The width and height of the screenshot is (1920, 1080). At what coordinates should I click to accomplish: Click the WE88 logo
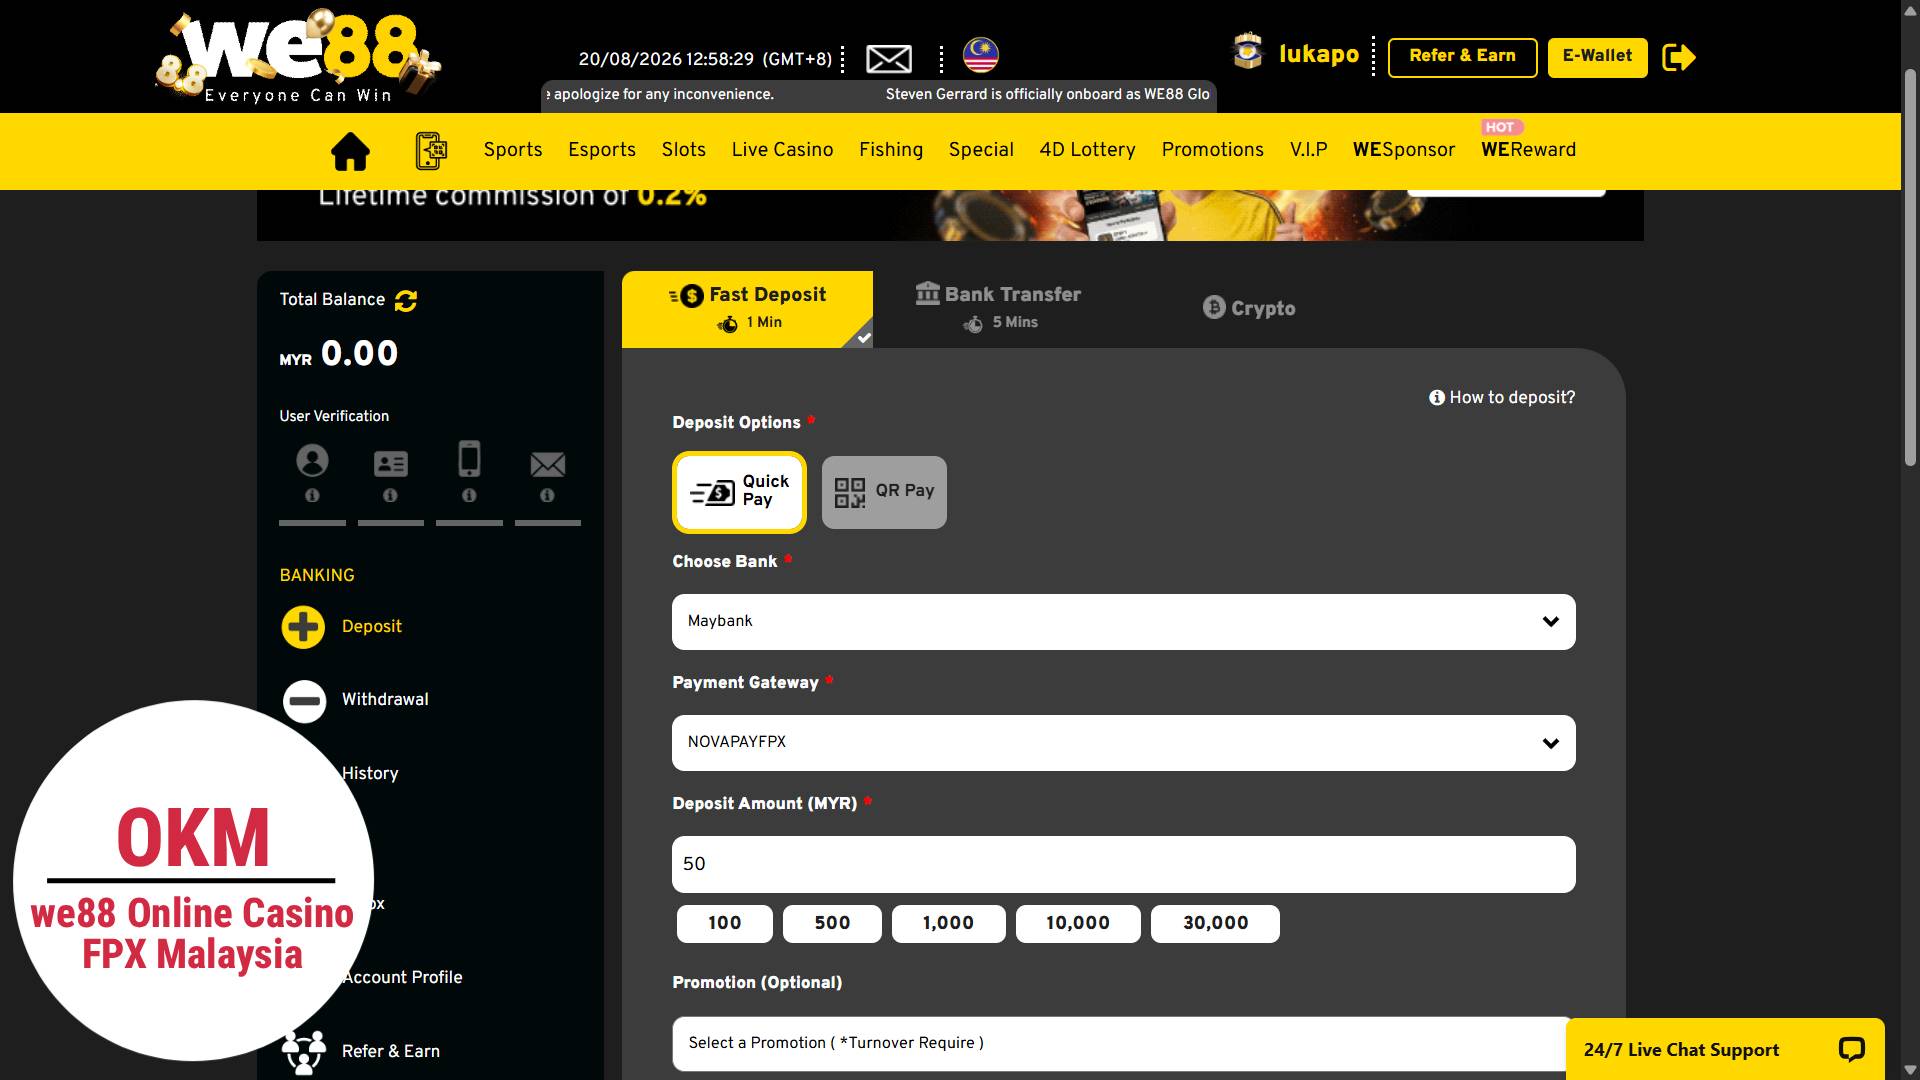(x=298, y=57)
